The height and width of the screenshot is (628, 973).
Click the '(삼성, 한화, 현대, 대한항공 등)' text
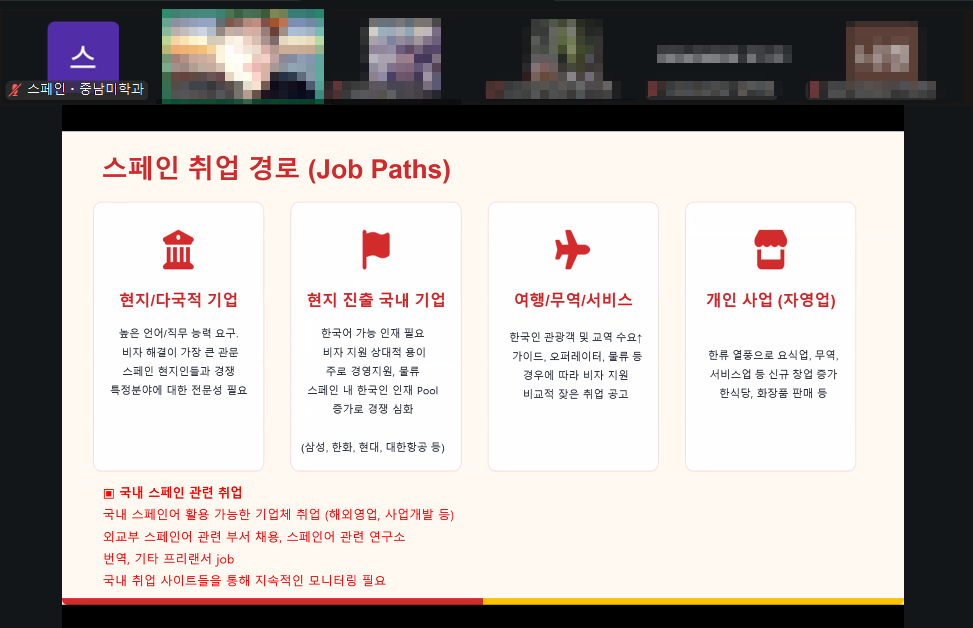[x=373, y=447]
